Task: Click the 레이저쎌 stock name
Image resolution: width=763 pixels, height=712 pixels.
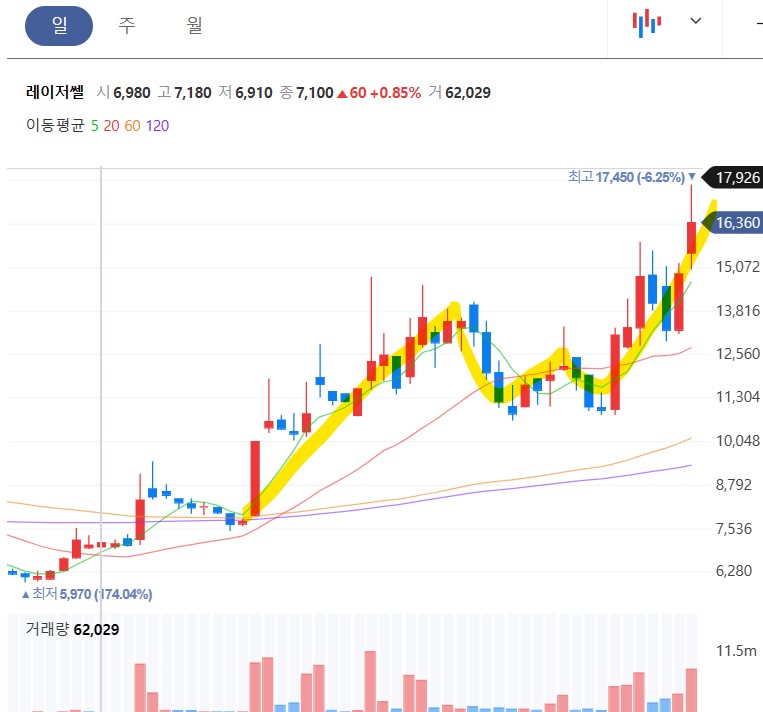Action: coord(54,92)
